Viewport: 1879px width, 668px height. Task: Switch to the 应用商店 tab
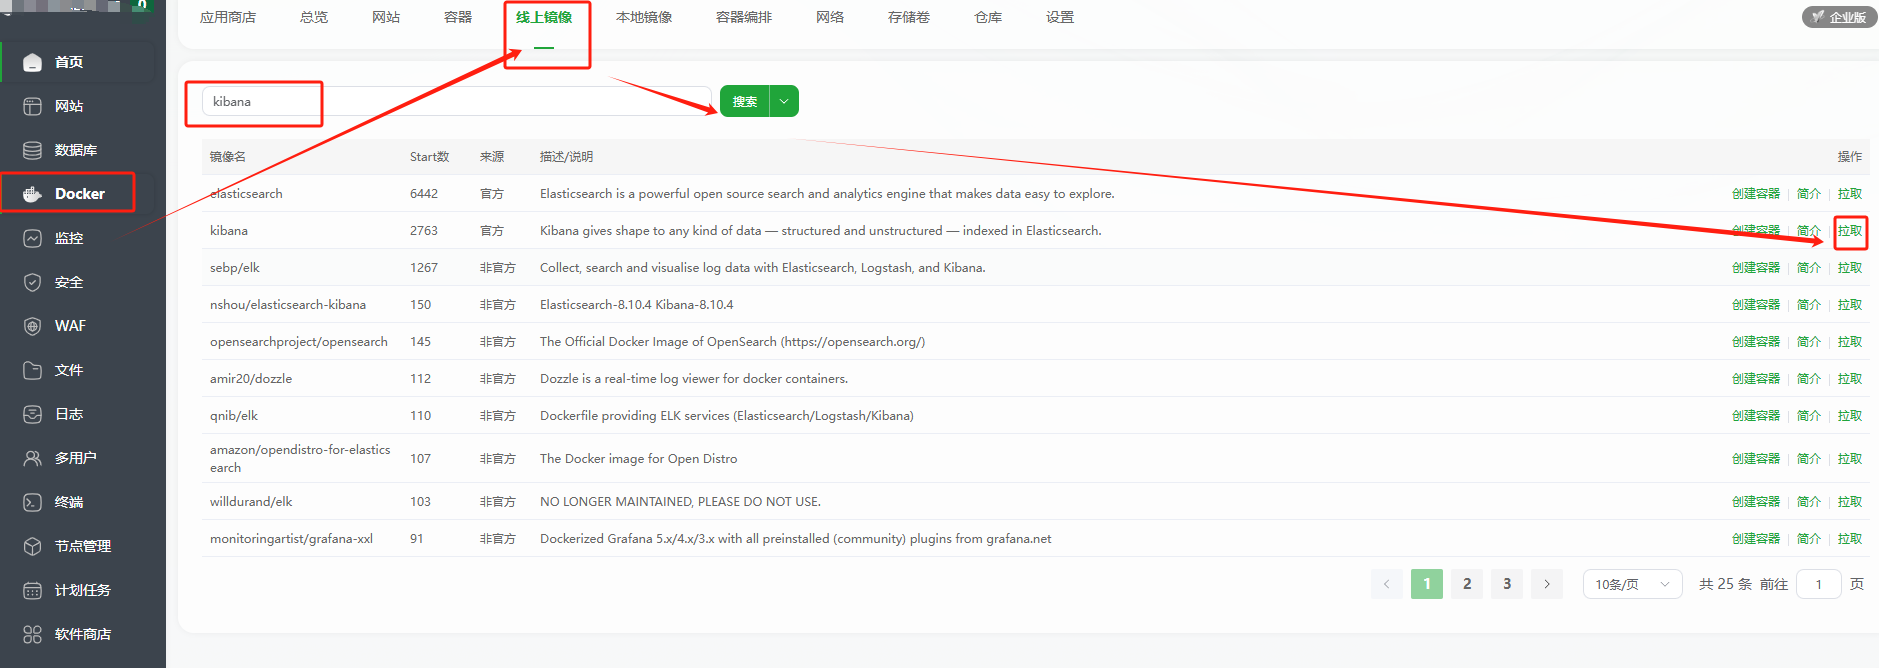click(228, 17)
